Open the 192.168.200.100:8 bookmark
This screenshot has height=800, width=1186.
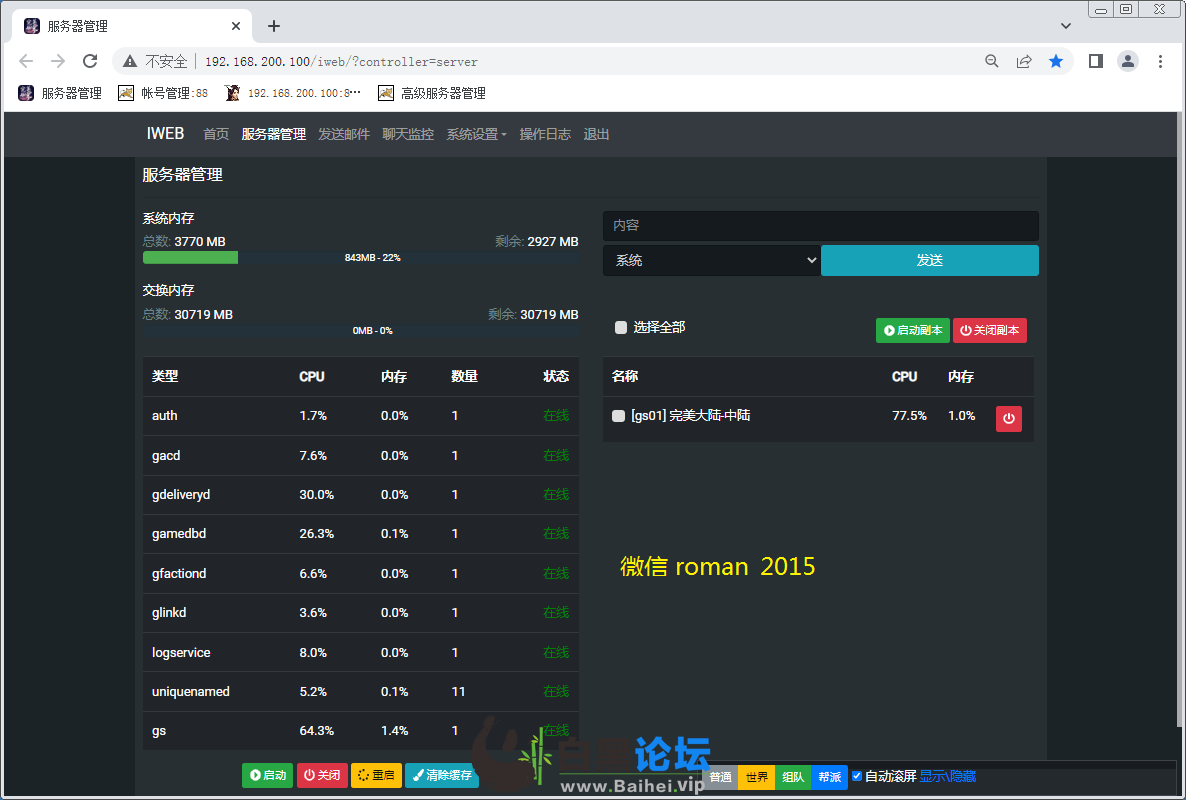coord(293,93)
